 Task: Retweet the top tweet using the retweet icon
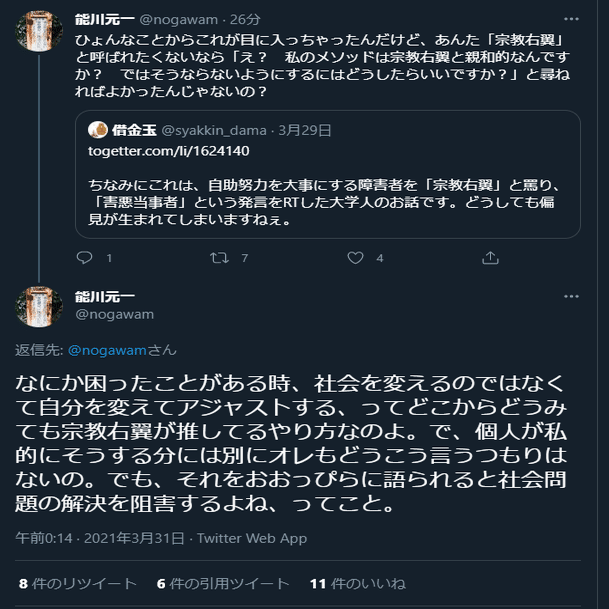pos(219,257)
